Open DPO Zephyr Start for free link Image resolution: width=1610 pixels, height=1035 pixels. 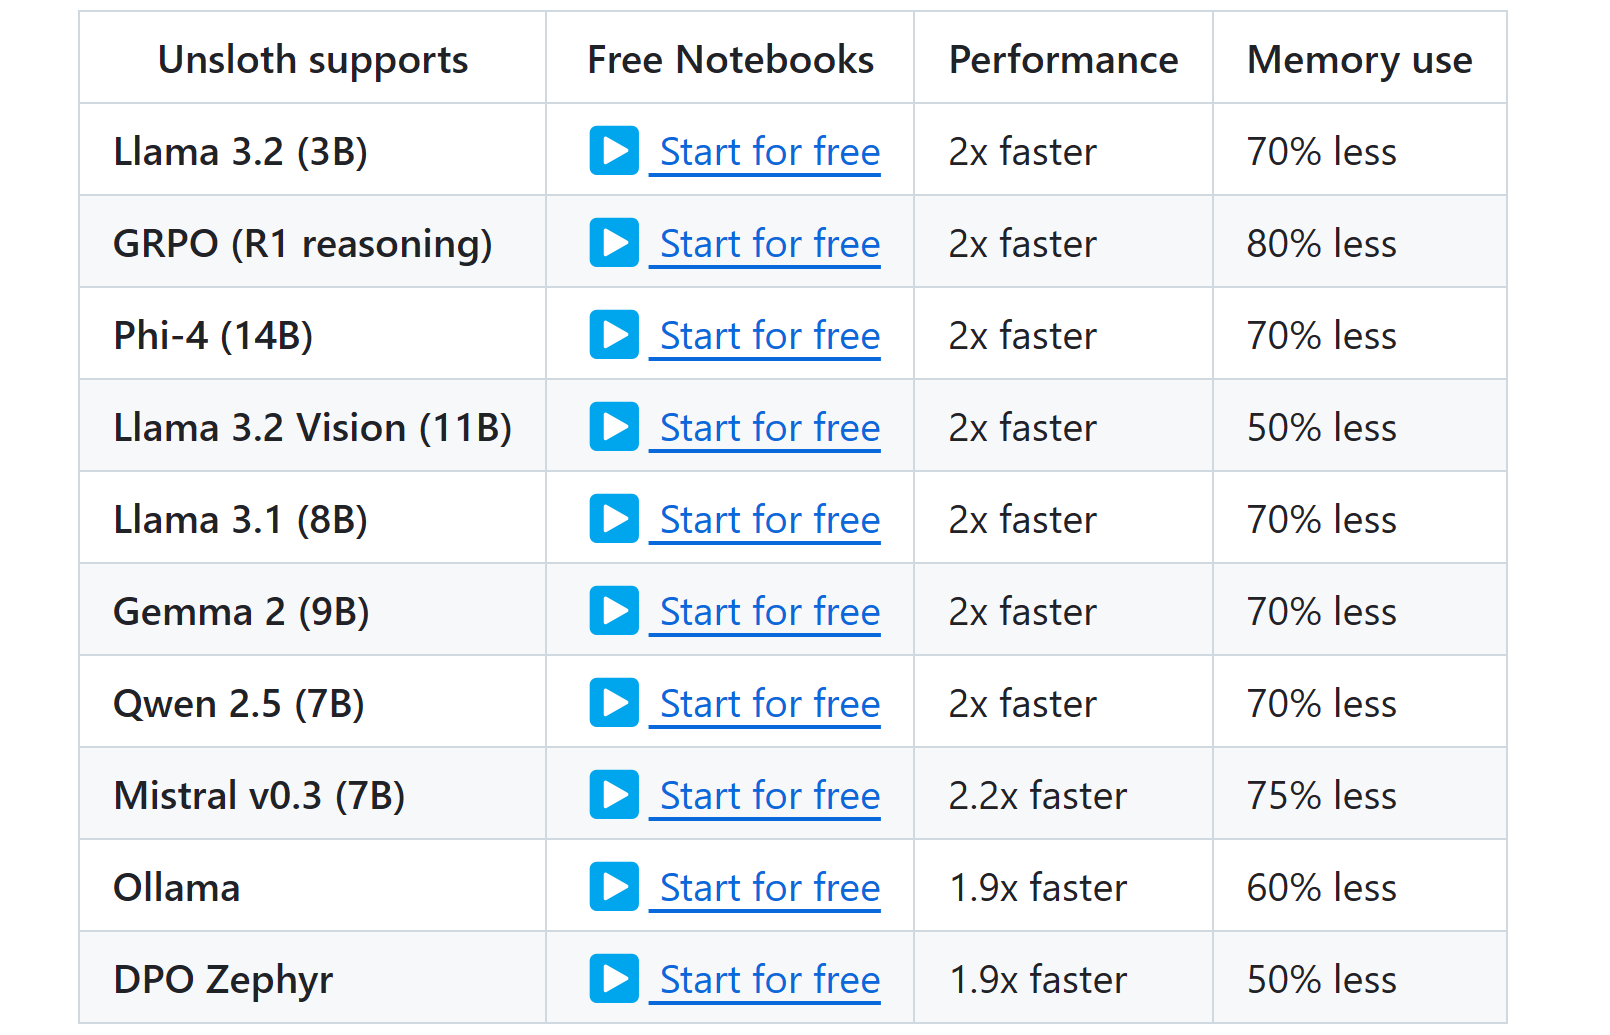769,980
